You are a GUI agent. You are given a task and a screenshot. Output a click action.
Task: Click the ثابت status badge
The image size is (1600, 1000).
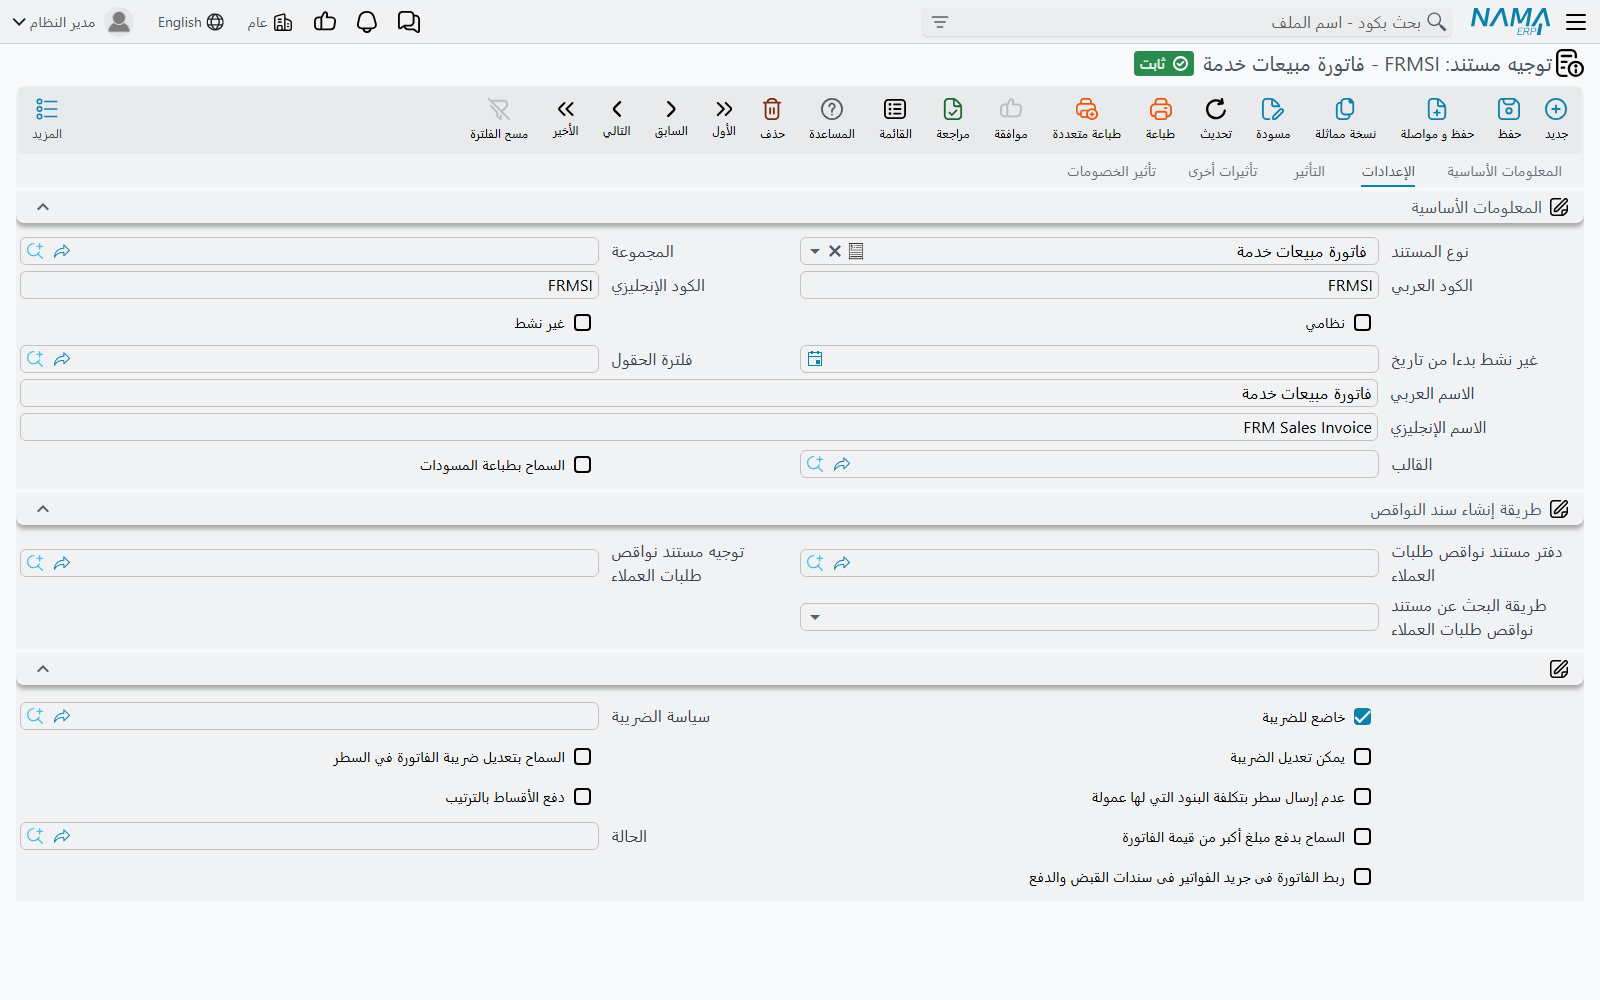coord(1164,64)
